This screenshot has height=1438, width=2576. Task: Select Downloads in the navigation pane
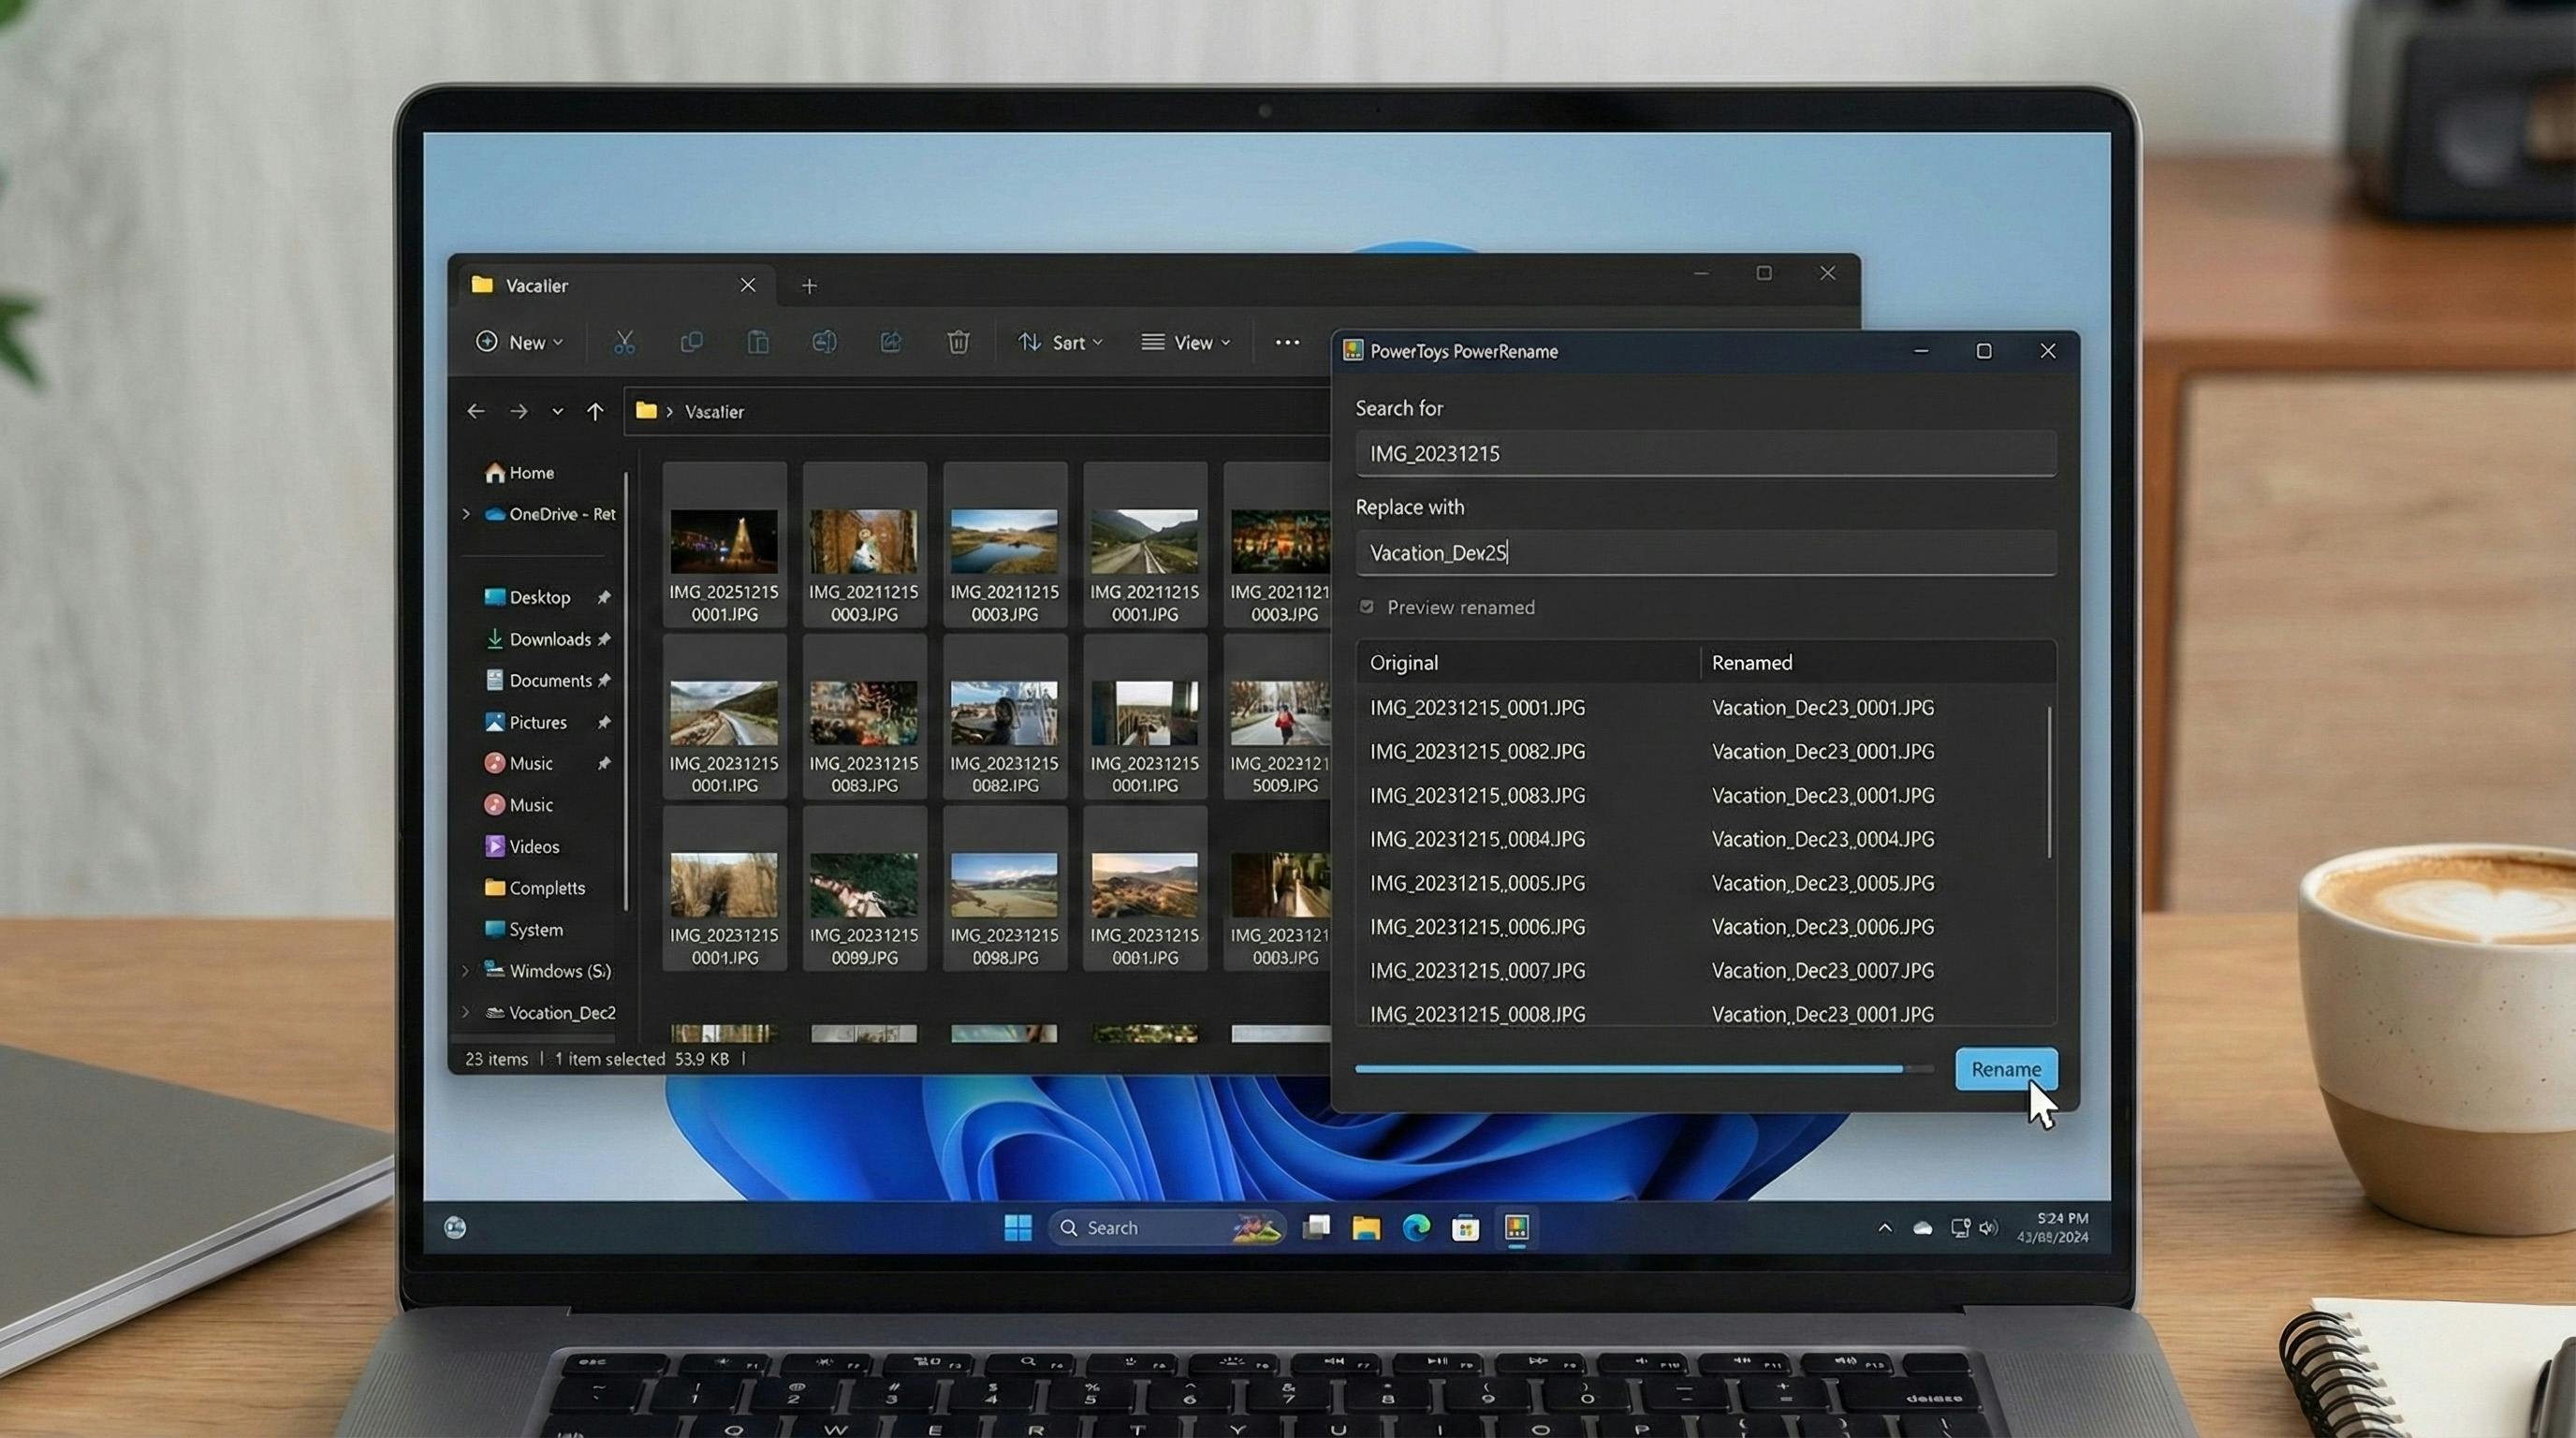[549, 639]
